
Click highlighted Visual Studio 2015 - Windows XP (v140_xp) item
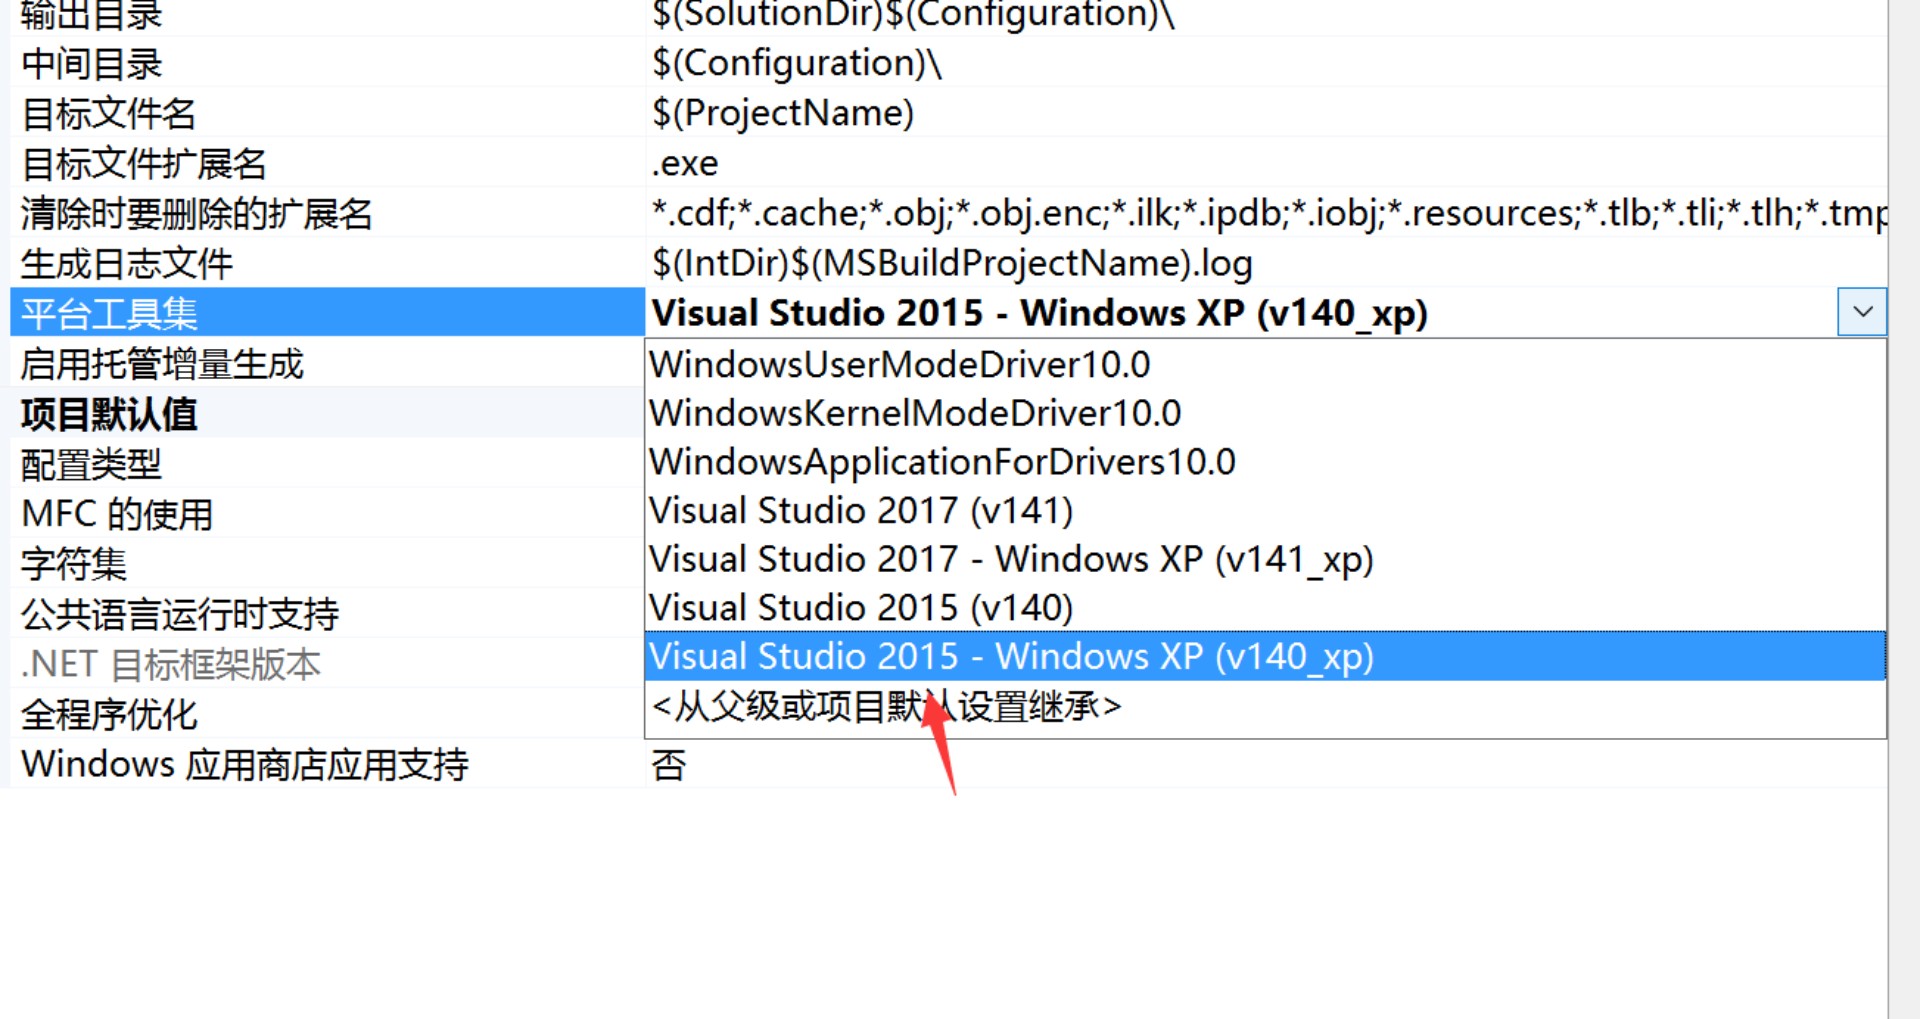1010,657
